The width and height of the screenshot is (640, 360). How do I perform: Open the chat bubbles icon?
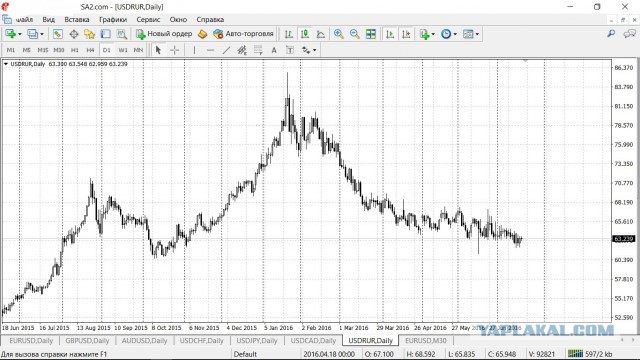[629, 34]
